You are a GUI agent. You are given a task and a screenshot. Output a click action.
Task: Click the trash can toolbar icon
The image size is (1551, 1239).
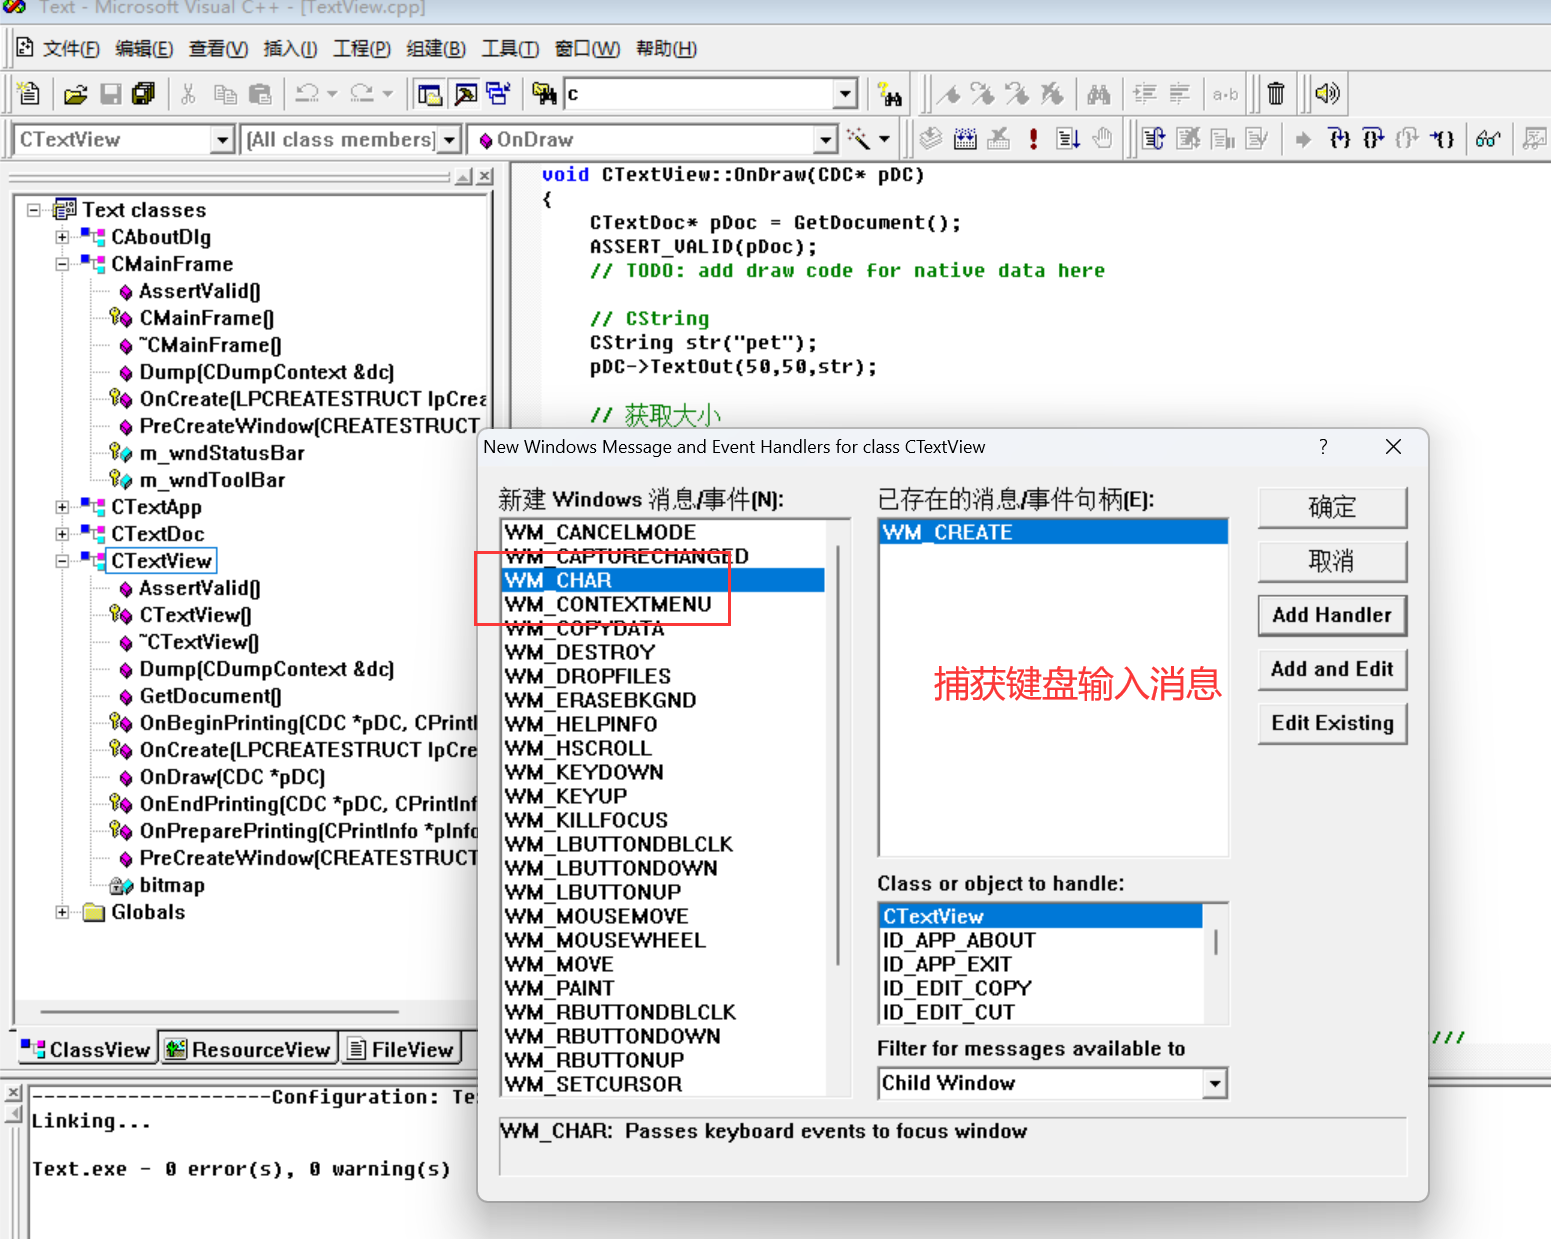(x=1276, y=94)
